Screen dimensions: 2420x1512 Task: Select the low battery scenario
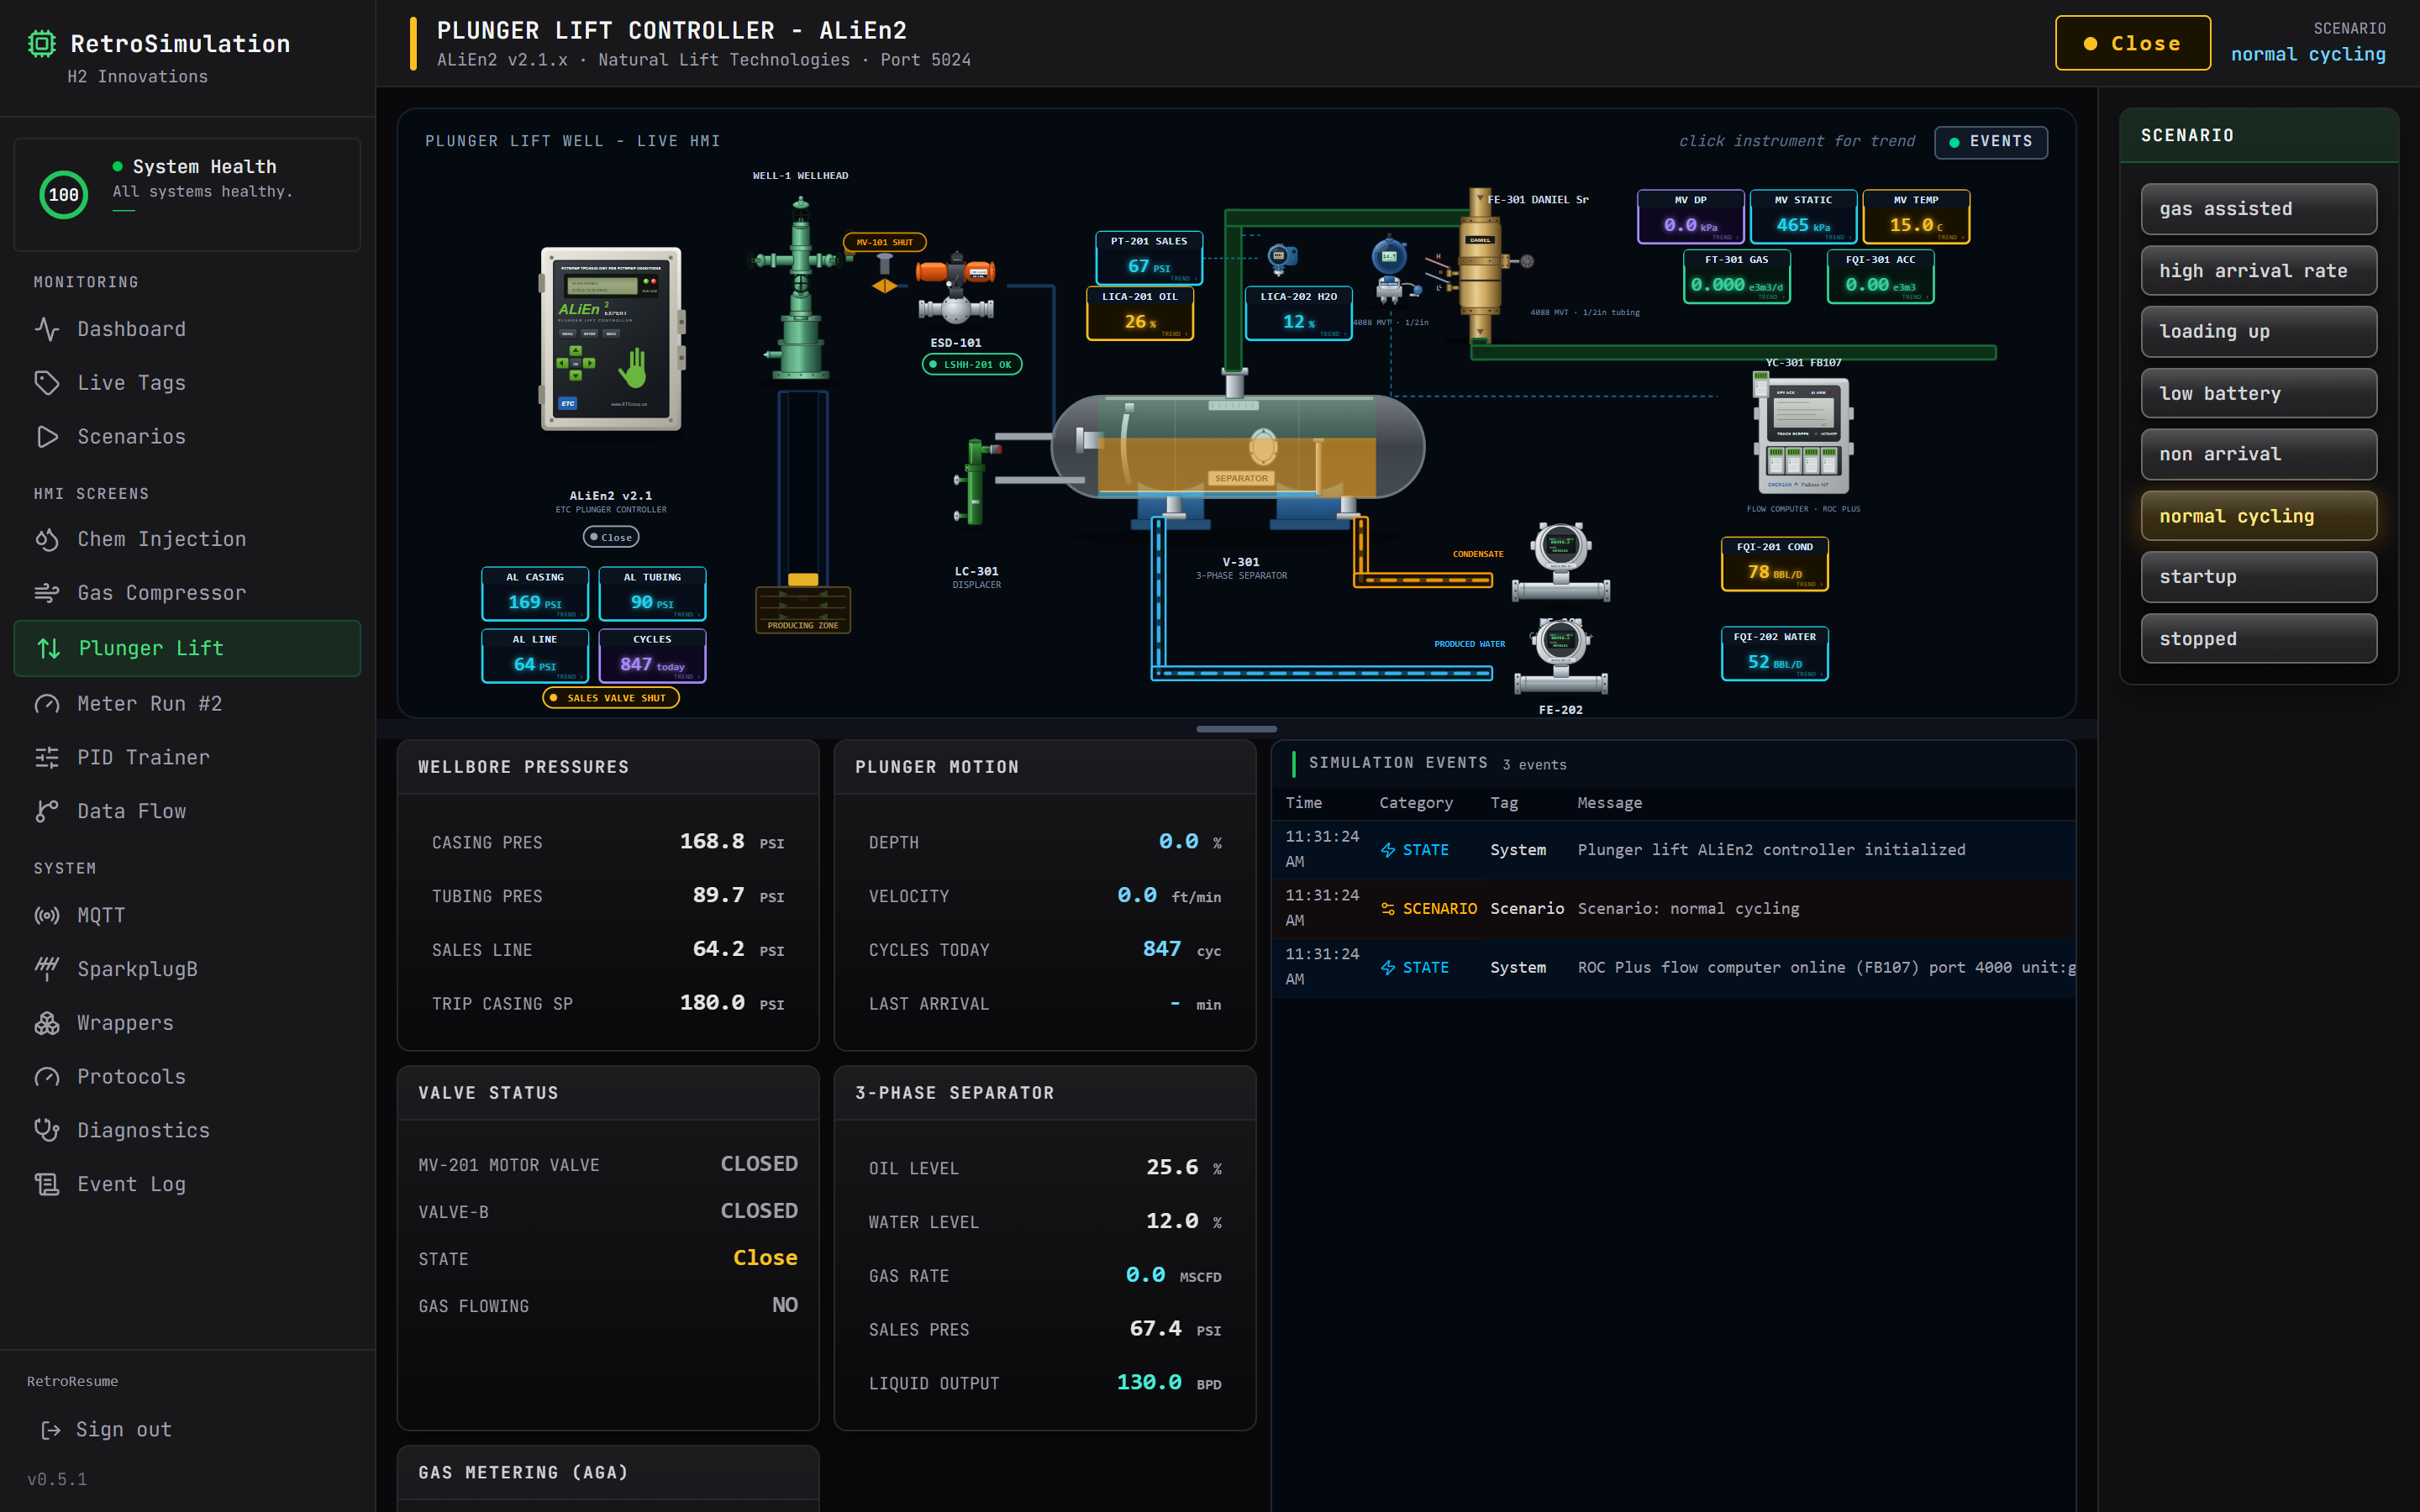pos(2259,393)
